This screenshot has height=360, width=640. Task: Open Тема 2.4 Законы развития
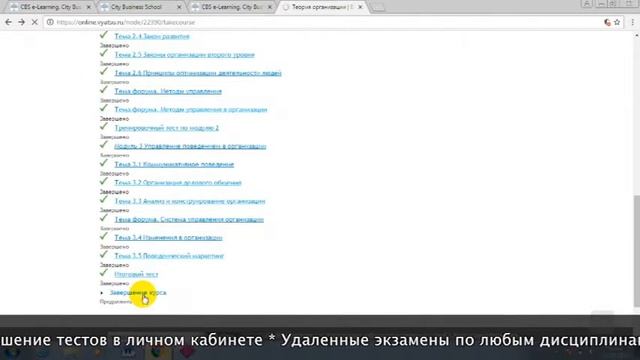click(152, 36)
